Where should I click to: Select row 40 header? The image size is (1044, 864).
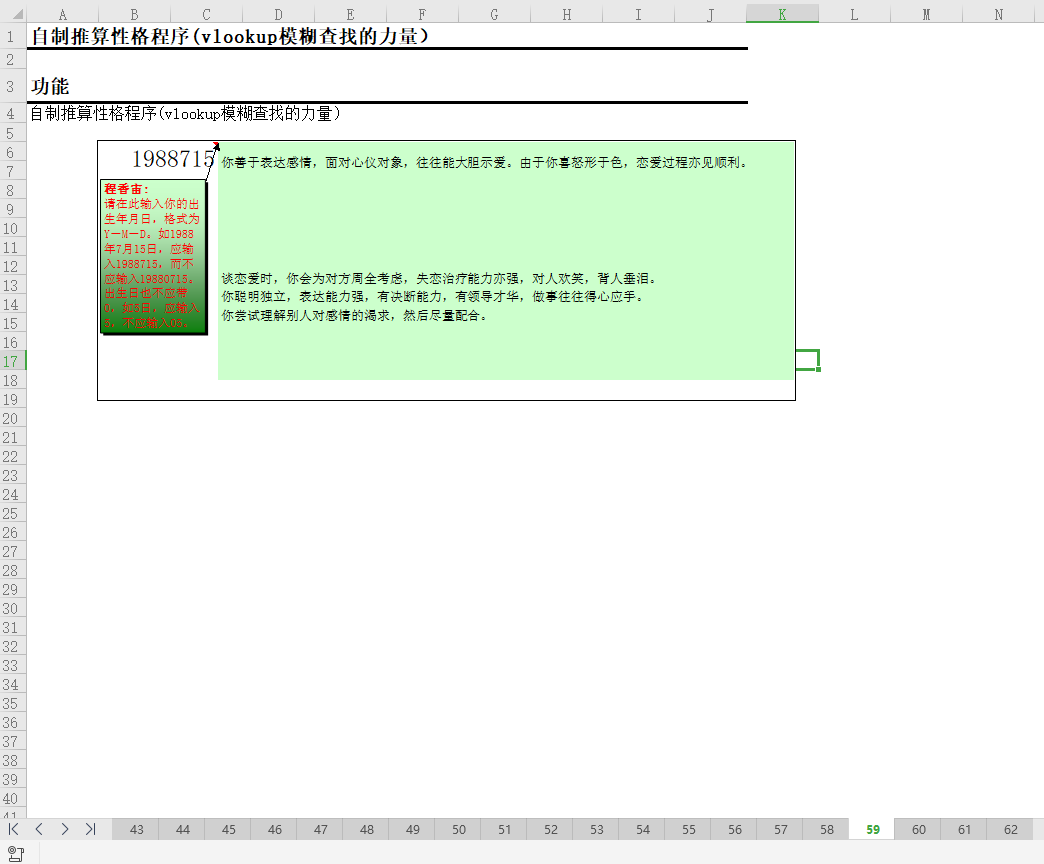click(13, 798)
